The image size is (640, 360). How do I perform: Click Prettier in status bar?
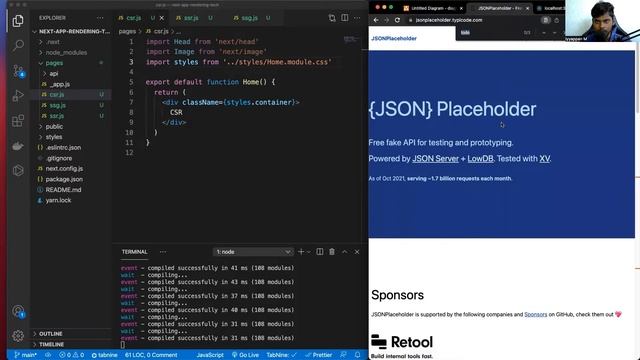point(318,355)
